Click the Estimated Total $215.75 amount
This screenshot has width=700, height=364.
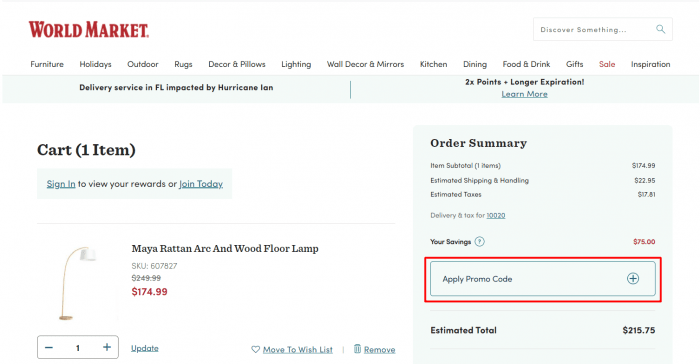[x=639, y=331]
